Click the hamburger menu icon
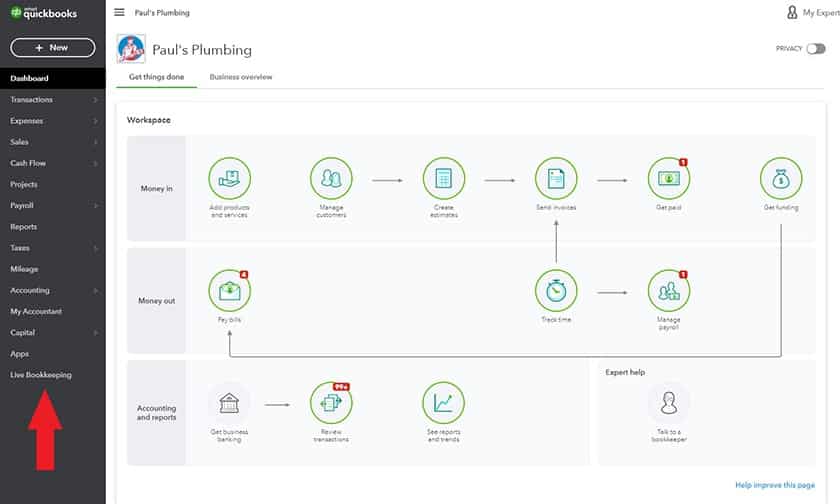The height and width of the screenshot is (504, 840). coord(119,12)
